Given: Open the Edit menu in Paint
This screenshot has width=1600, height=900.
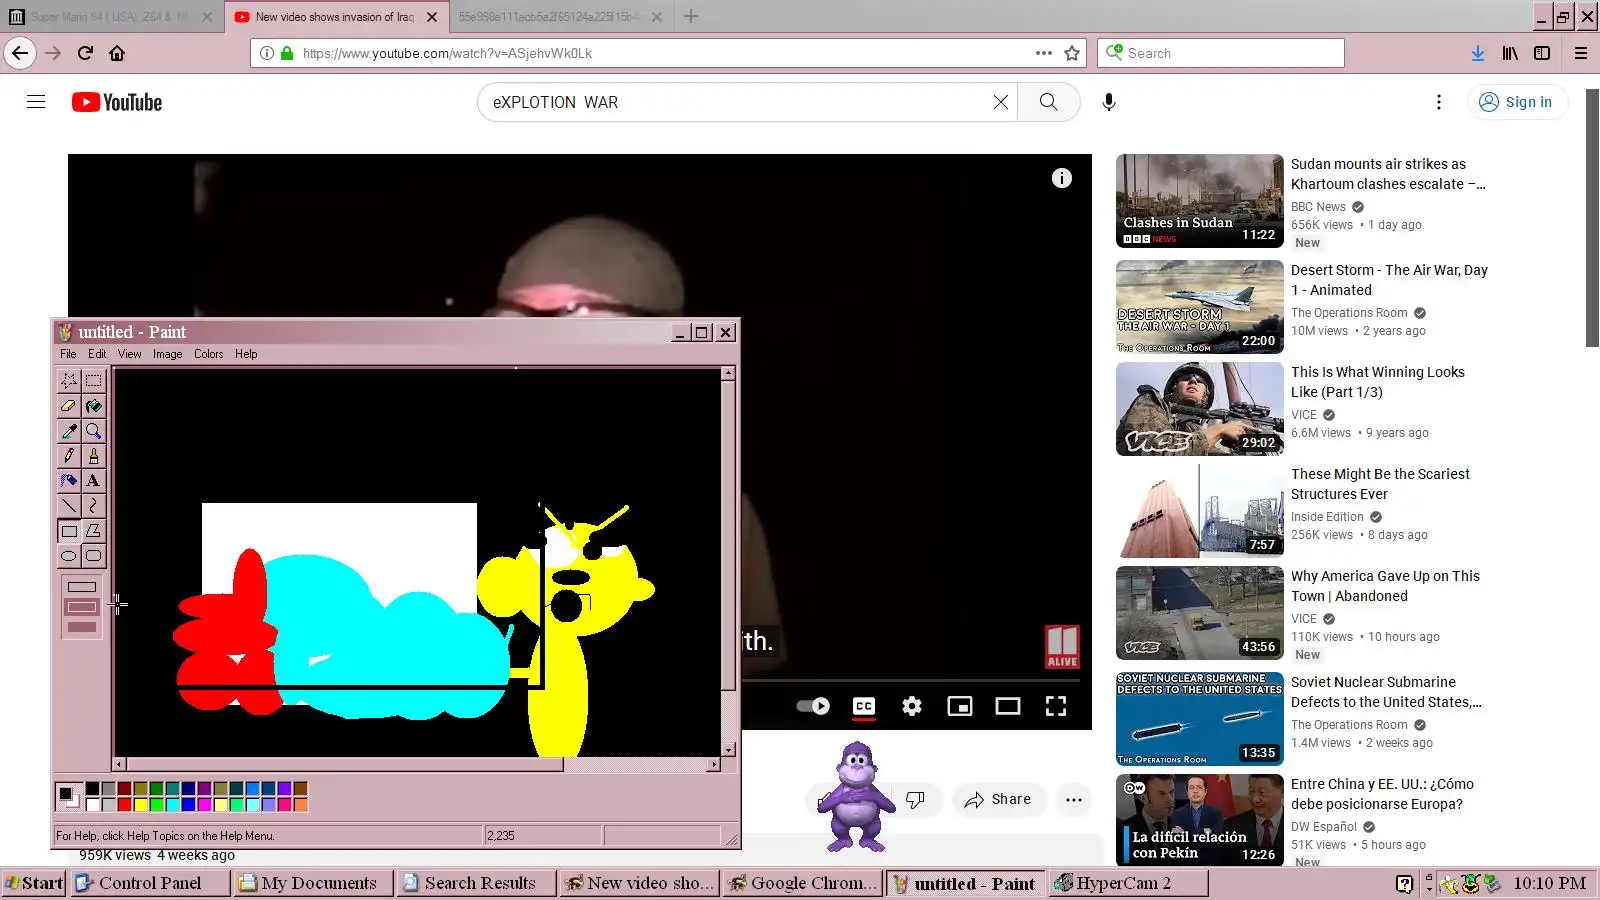Looking at the screenshot, I should (x=97, y=354).
